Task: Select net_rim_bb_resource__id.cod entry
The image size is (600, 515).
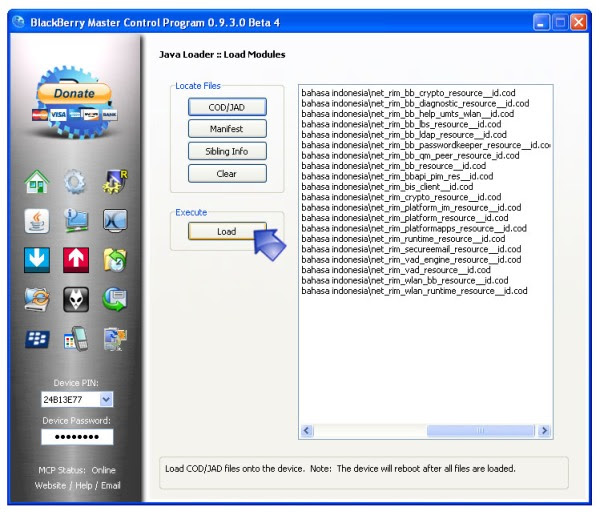Action: pyautogui.click(x=393, y=166)
